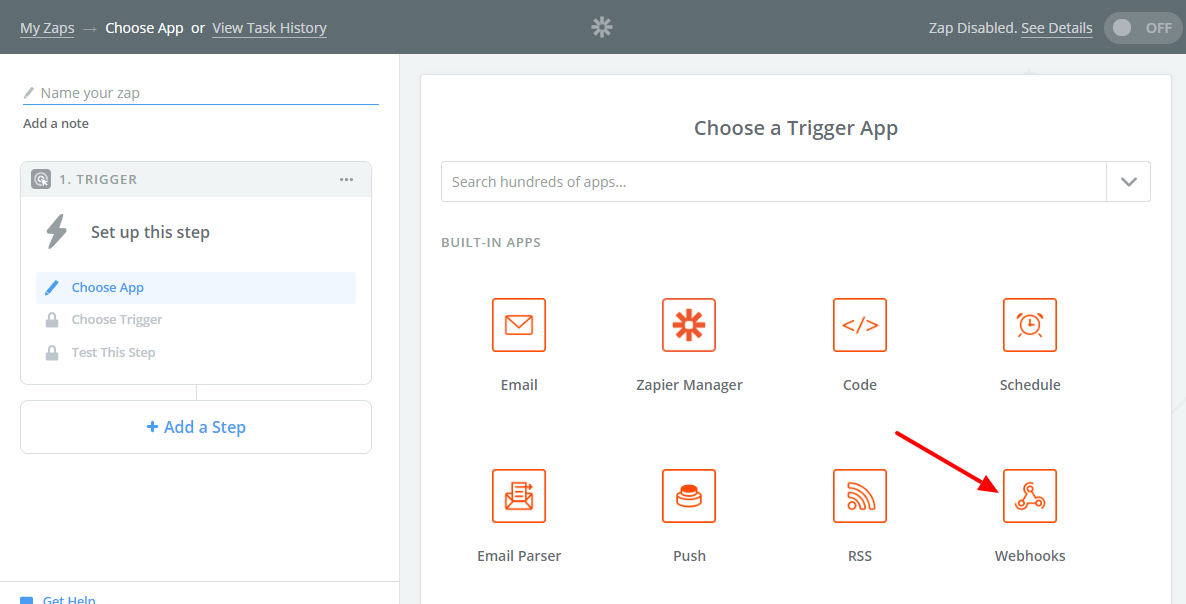Click Add a note
1186x604 pixels.
tap(56, 123)
